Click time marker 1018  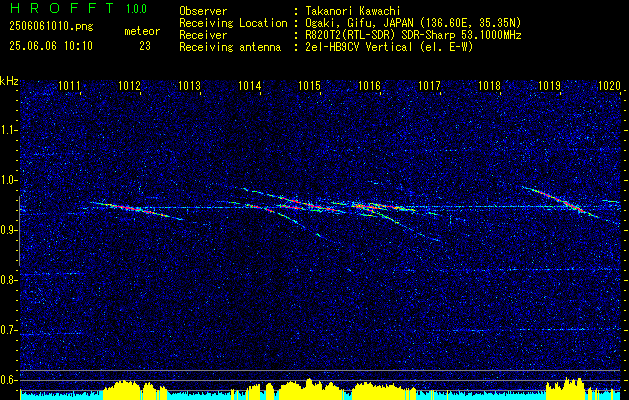pyautogui.click(x=490, y=85)
